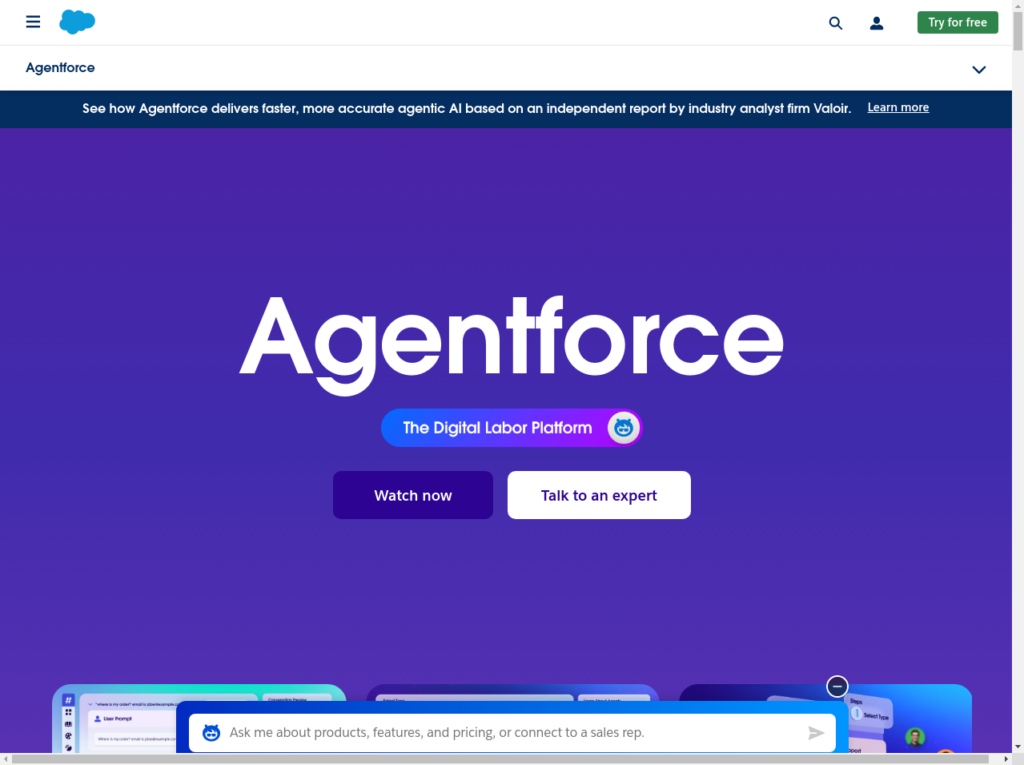Open the hamburger navigation menu
Image resolution: width=1024 pixels, height=765 pixels.
pos(33,22)
